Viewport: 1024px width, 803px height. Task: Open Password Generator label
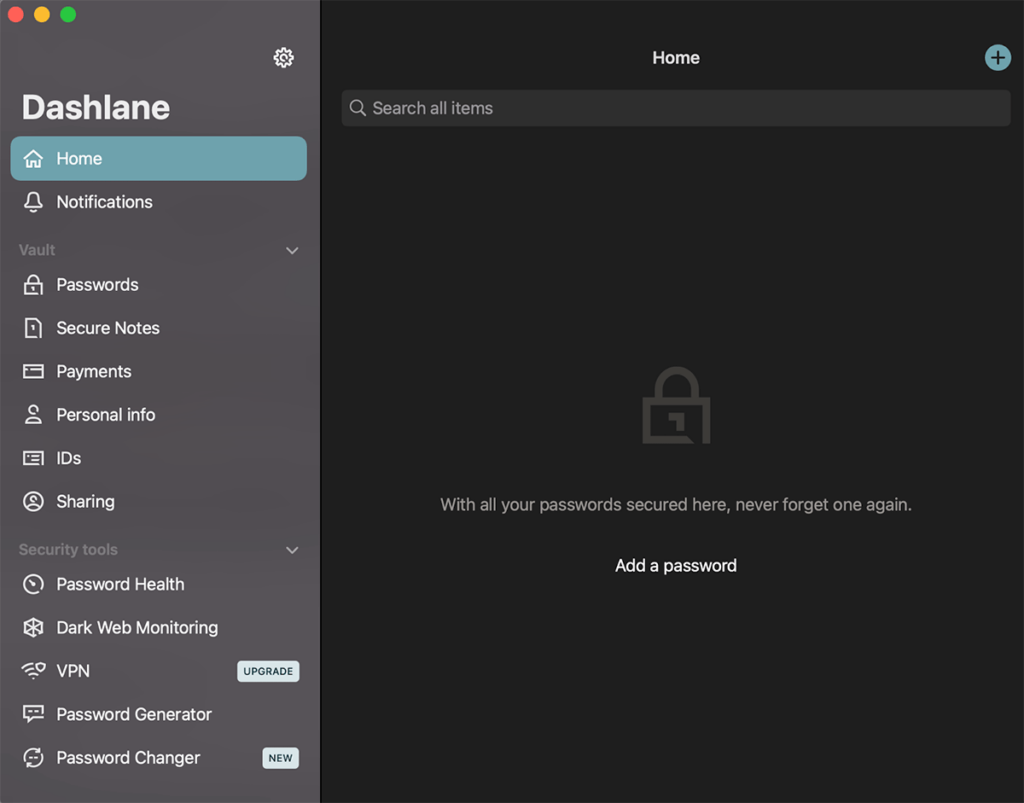click(134, 714)
